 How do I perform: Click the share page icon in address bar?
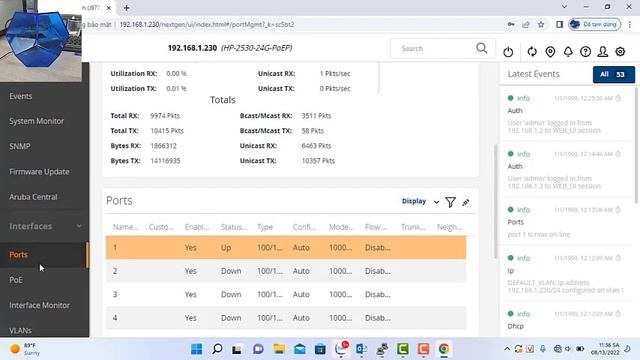coord(526,24)
